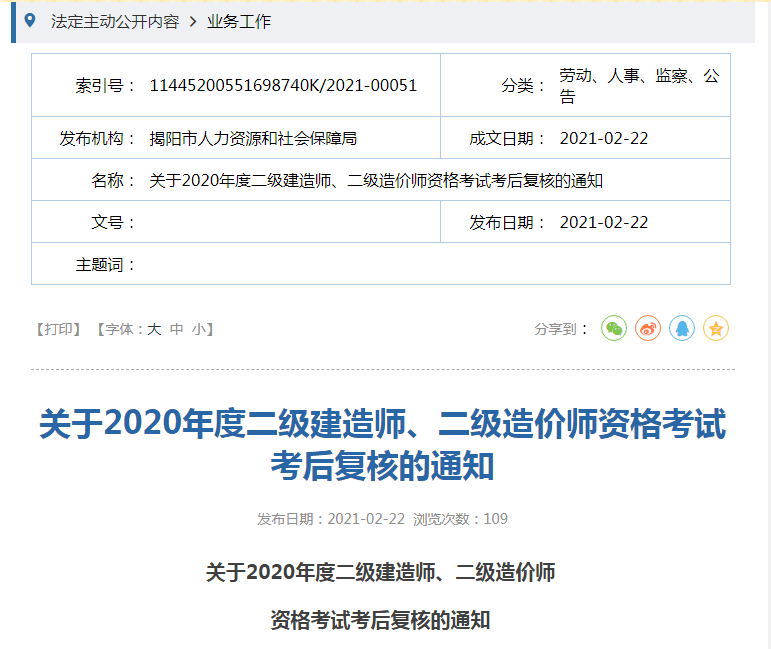Screen dimensions: 771x649
Task: Click the index number 11445200551698740K/2021-00051
Action: [283, 86]
